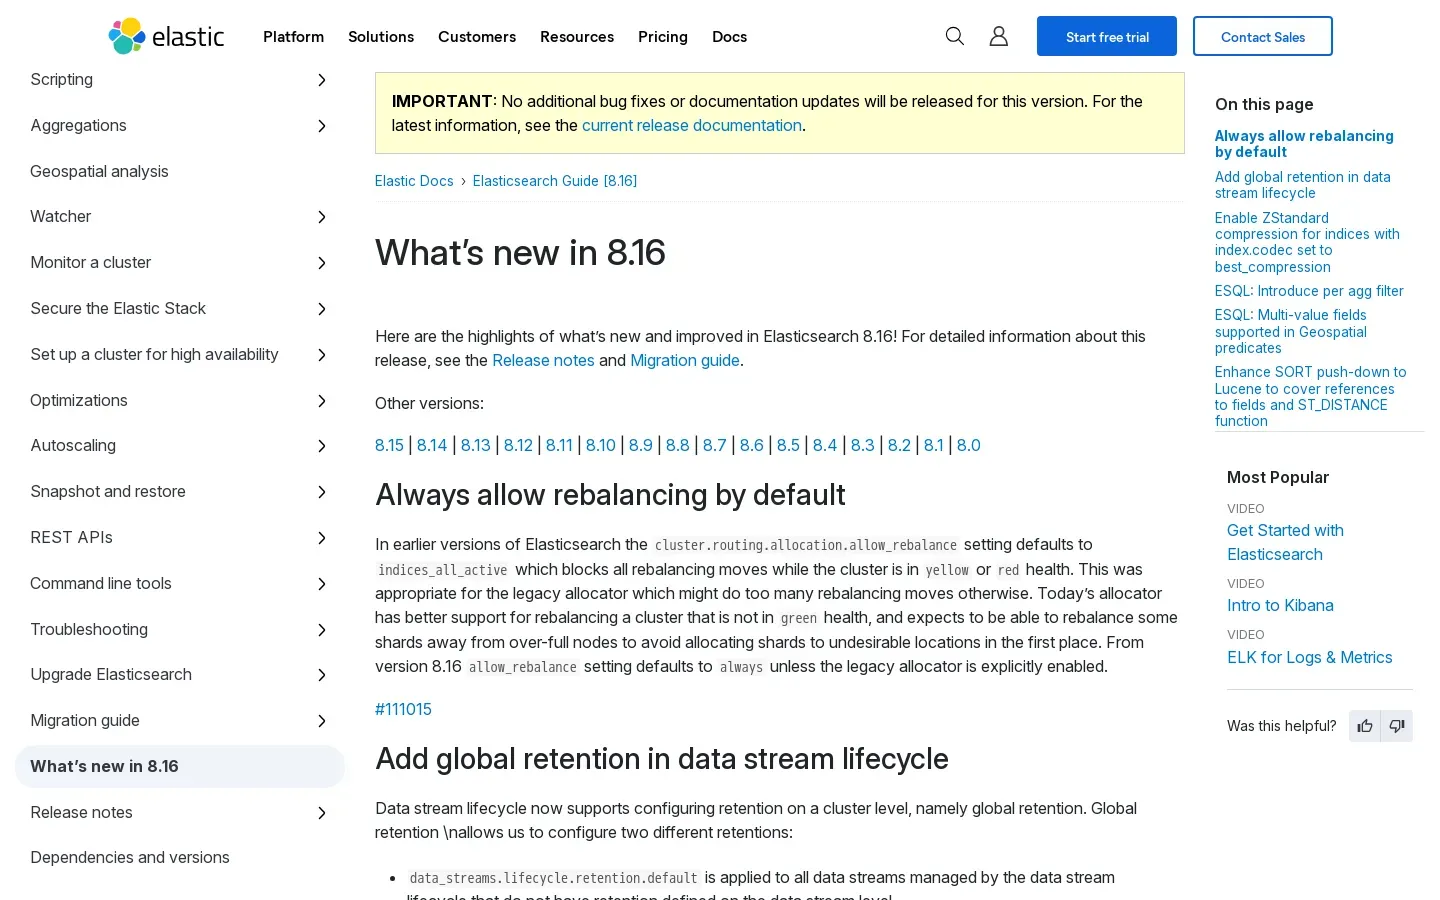Expand the Migration guide sidebar chevron
1440x900 pixels.
[322, 721]
